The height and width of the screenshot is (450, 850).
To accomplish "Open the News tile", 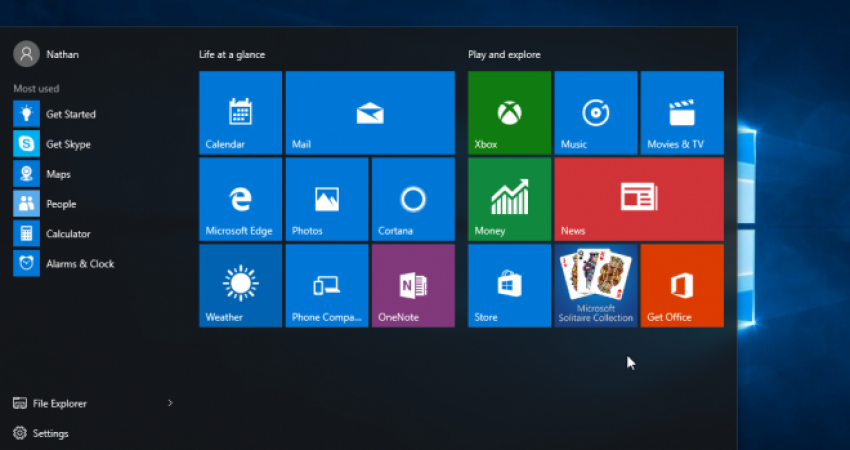I will (639, 199).
